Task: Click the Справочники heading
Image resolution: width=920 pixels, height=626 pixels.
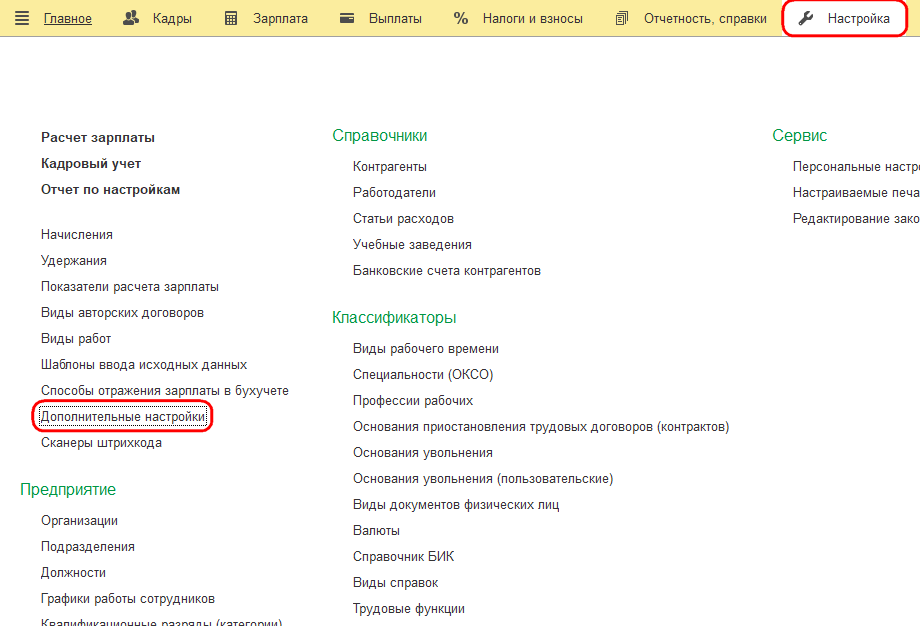Action: [380, 136]
